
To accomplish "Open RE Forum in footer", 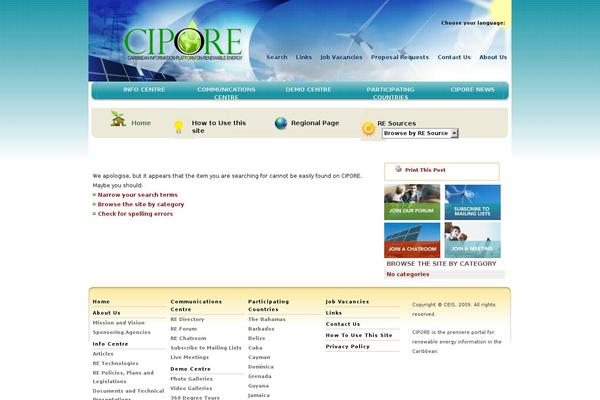I will pos(183,329).
